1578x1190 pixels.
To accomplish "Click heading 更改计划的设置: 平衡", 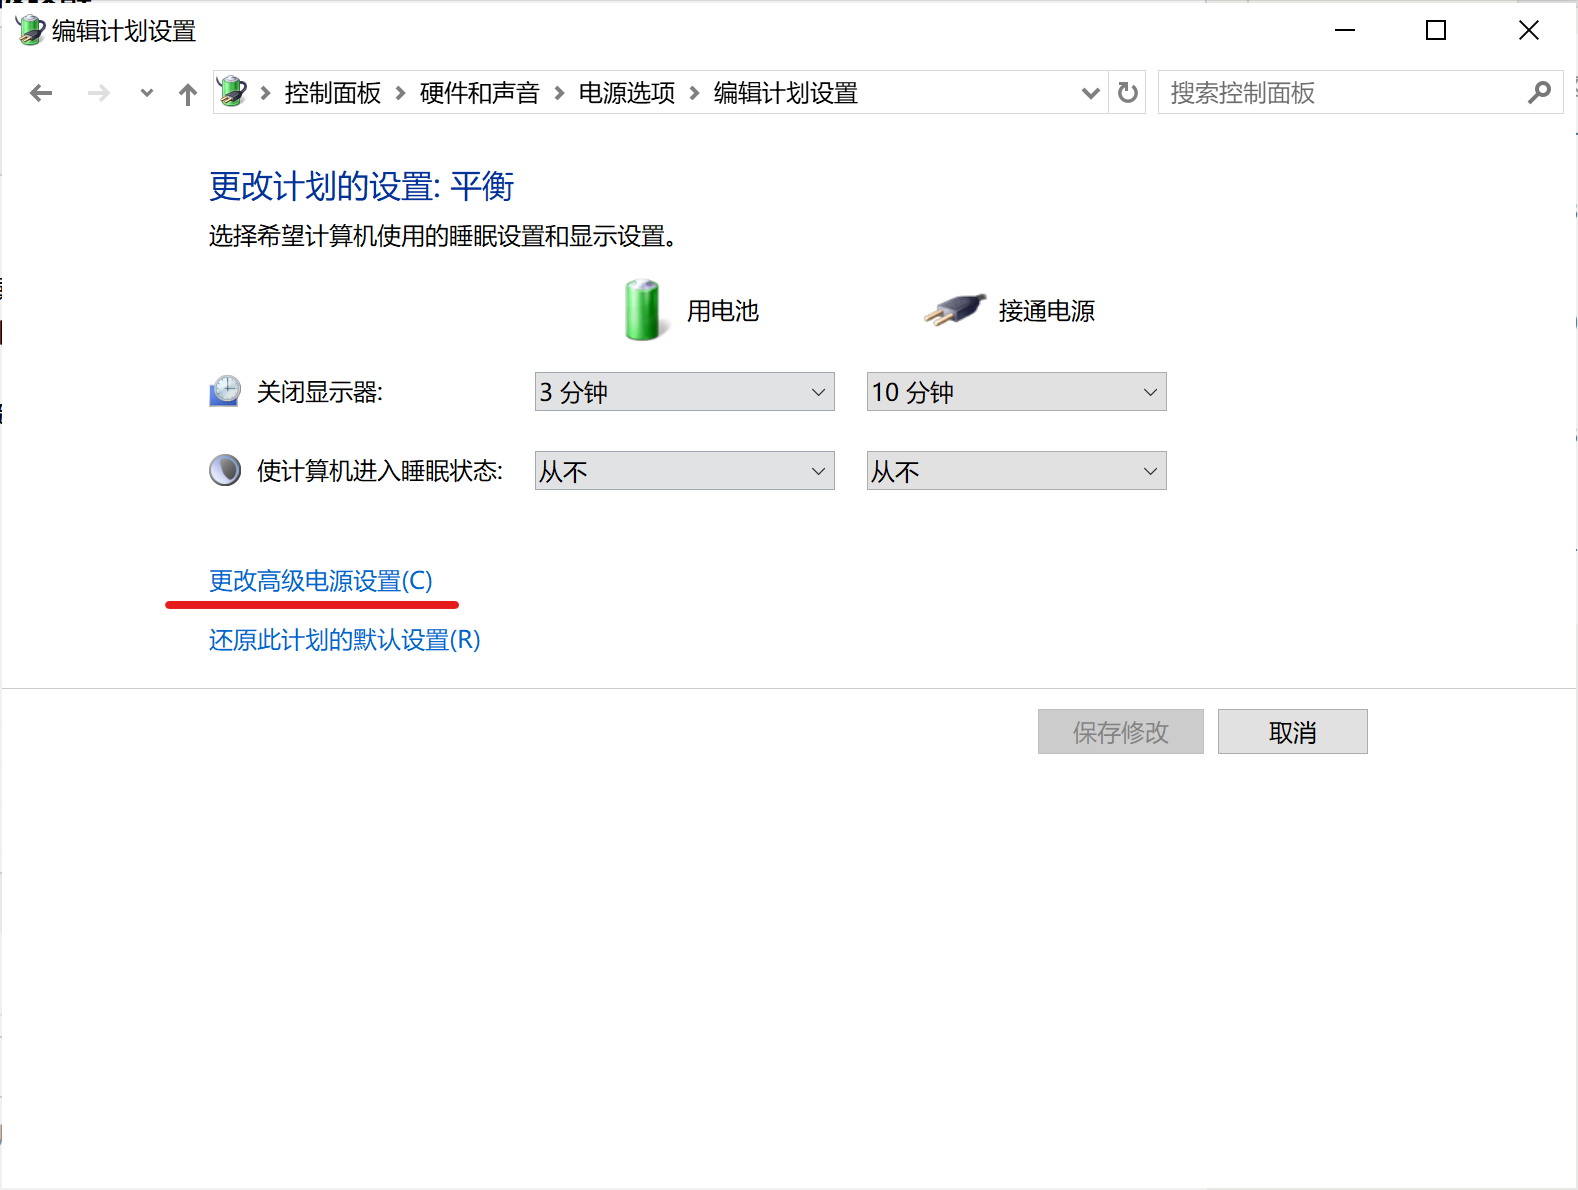I will [362, 186].
